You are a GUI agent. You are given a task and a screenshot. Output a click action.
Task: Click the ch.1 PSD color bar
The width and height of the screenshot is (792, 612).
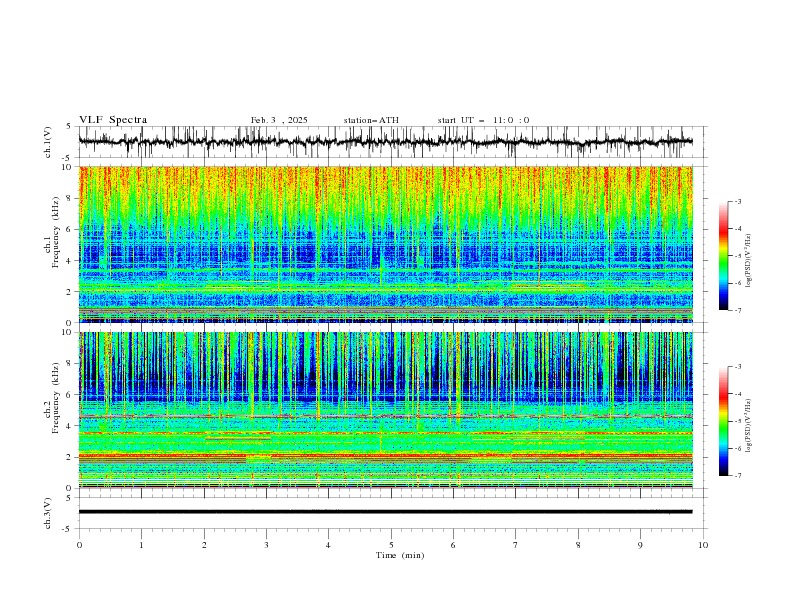point(723,256)
